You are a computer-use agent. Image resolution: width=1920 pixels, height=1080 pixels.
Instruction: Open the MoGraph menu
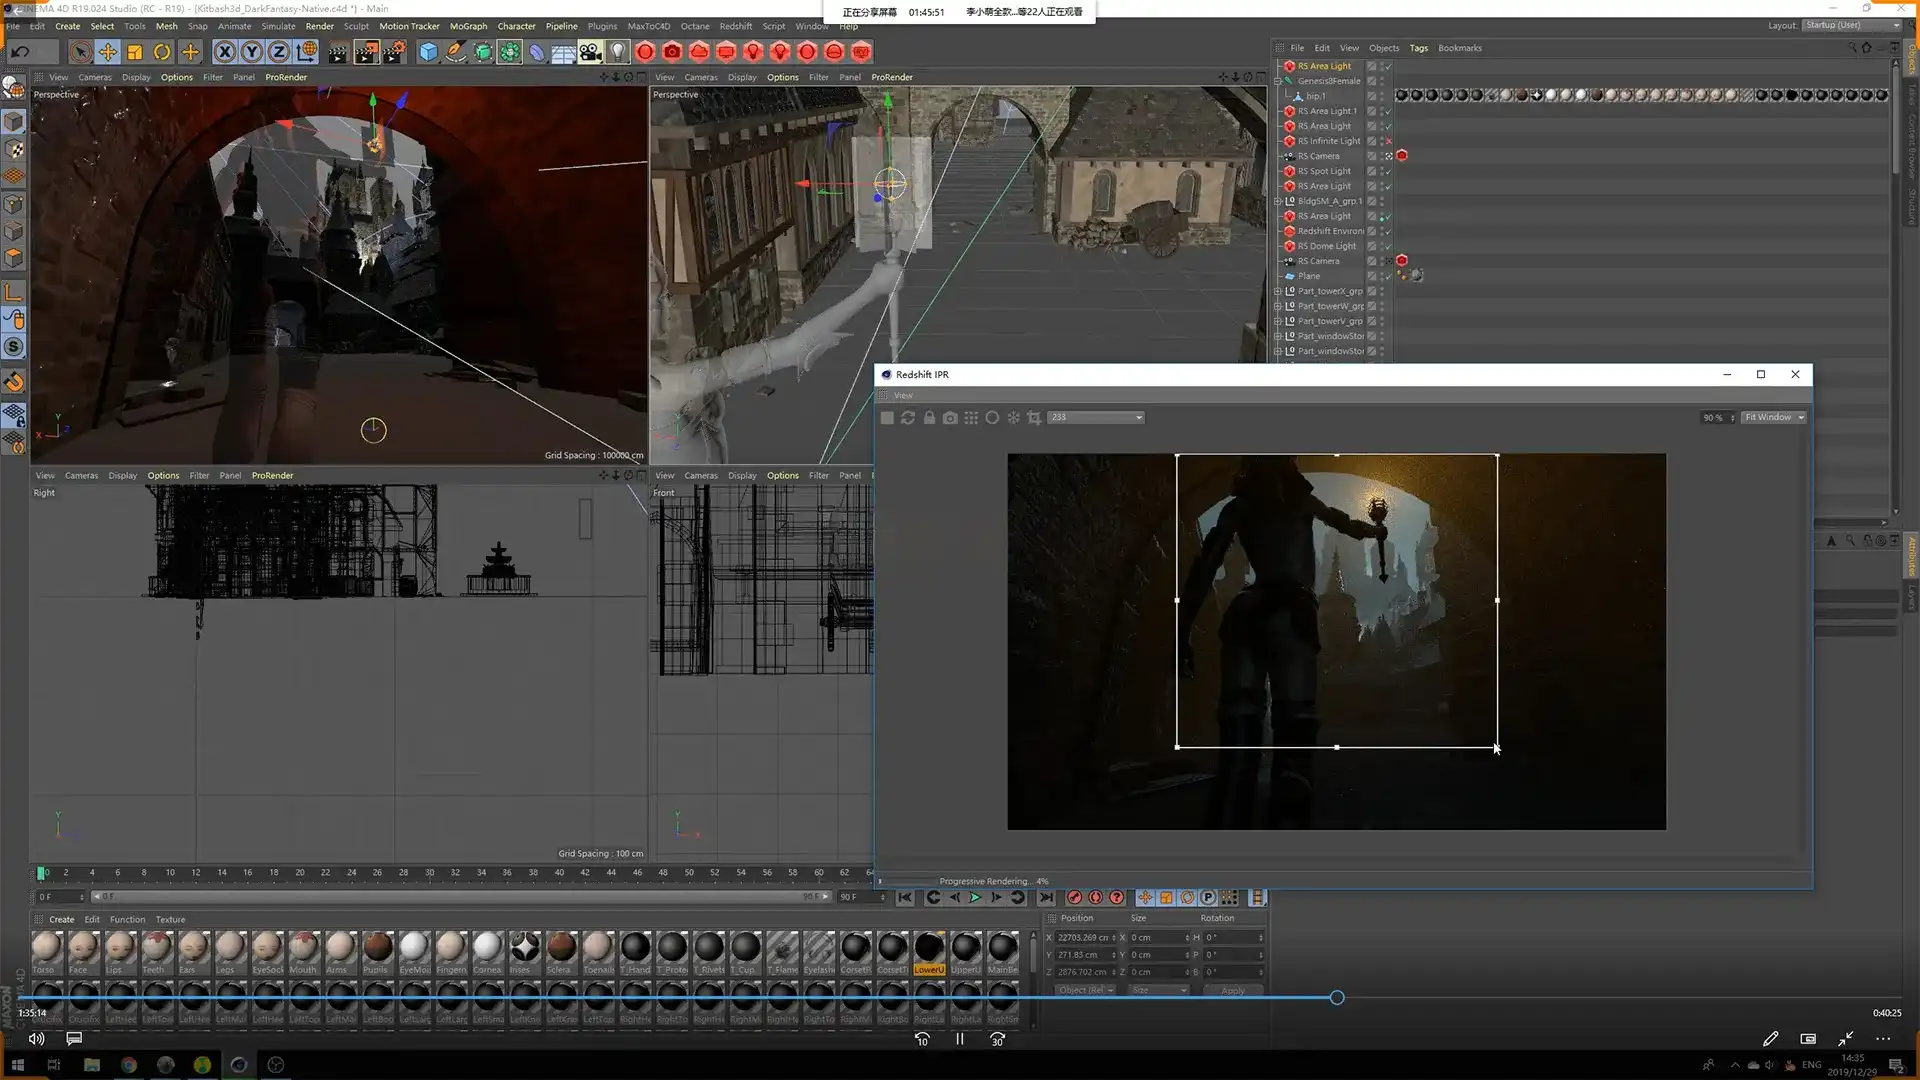(x=468, y=26)
